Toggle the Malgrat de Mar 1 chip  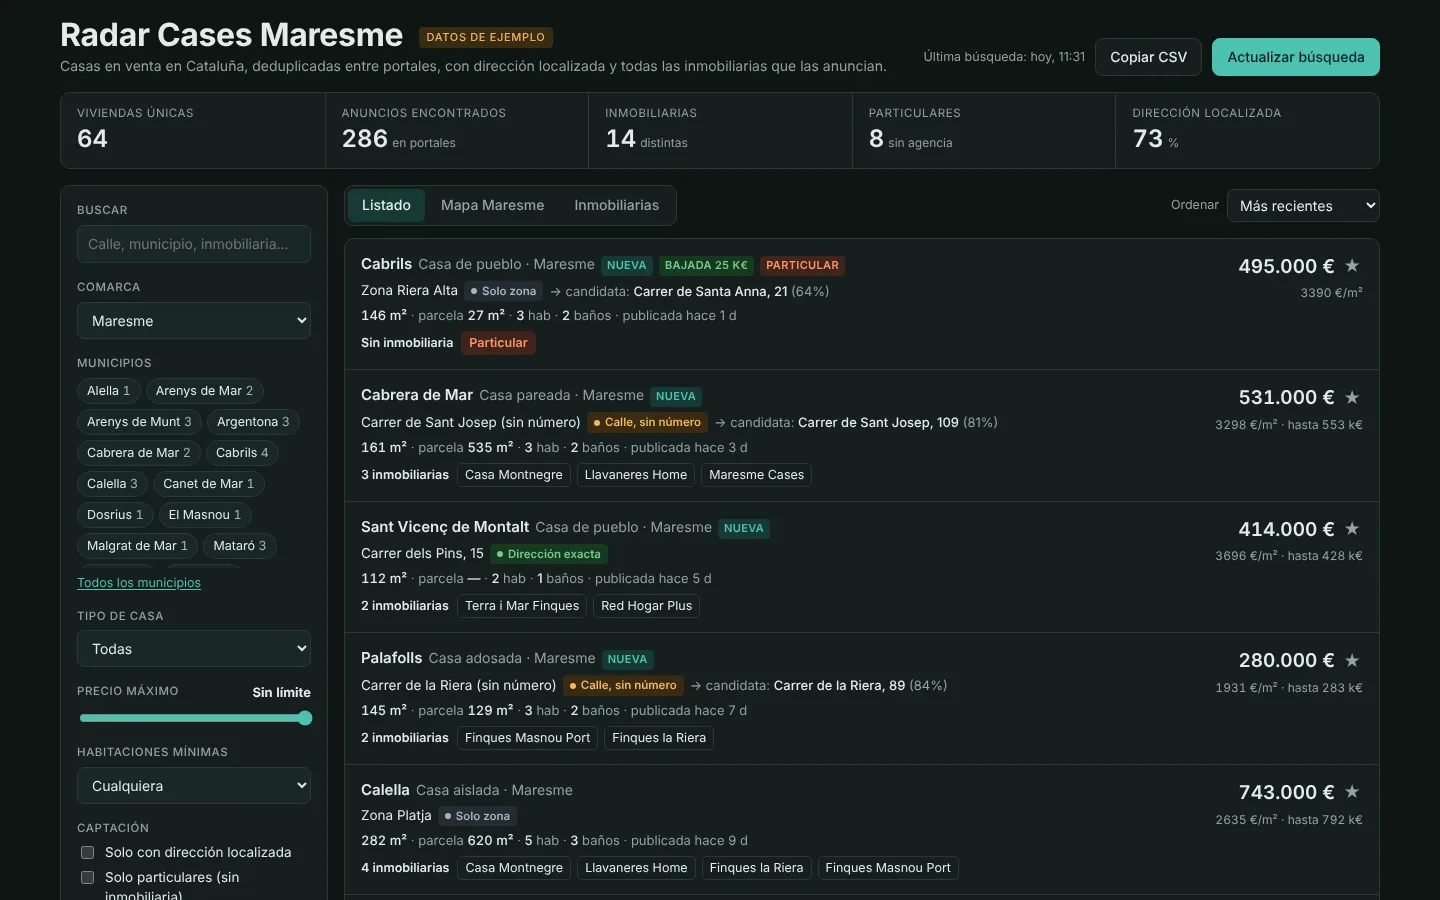(x=137, y=546)
